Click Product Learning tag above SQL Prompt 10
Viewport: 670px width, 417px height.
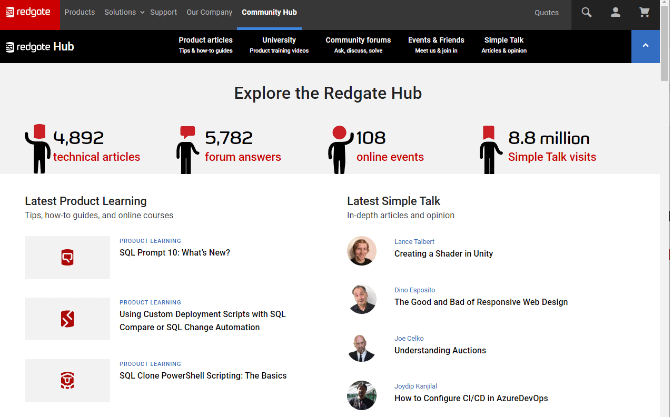click(150, 241)
